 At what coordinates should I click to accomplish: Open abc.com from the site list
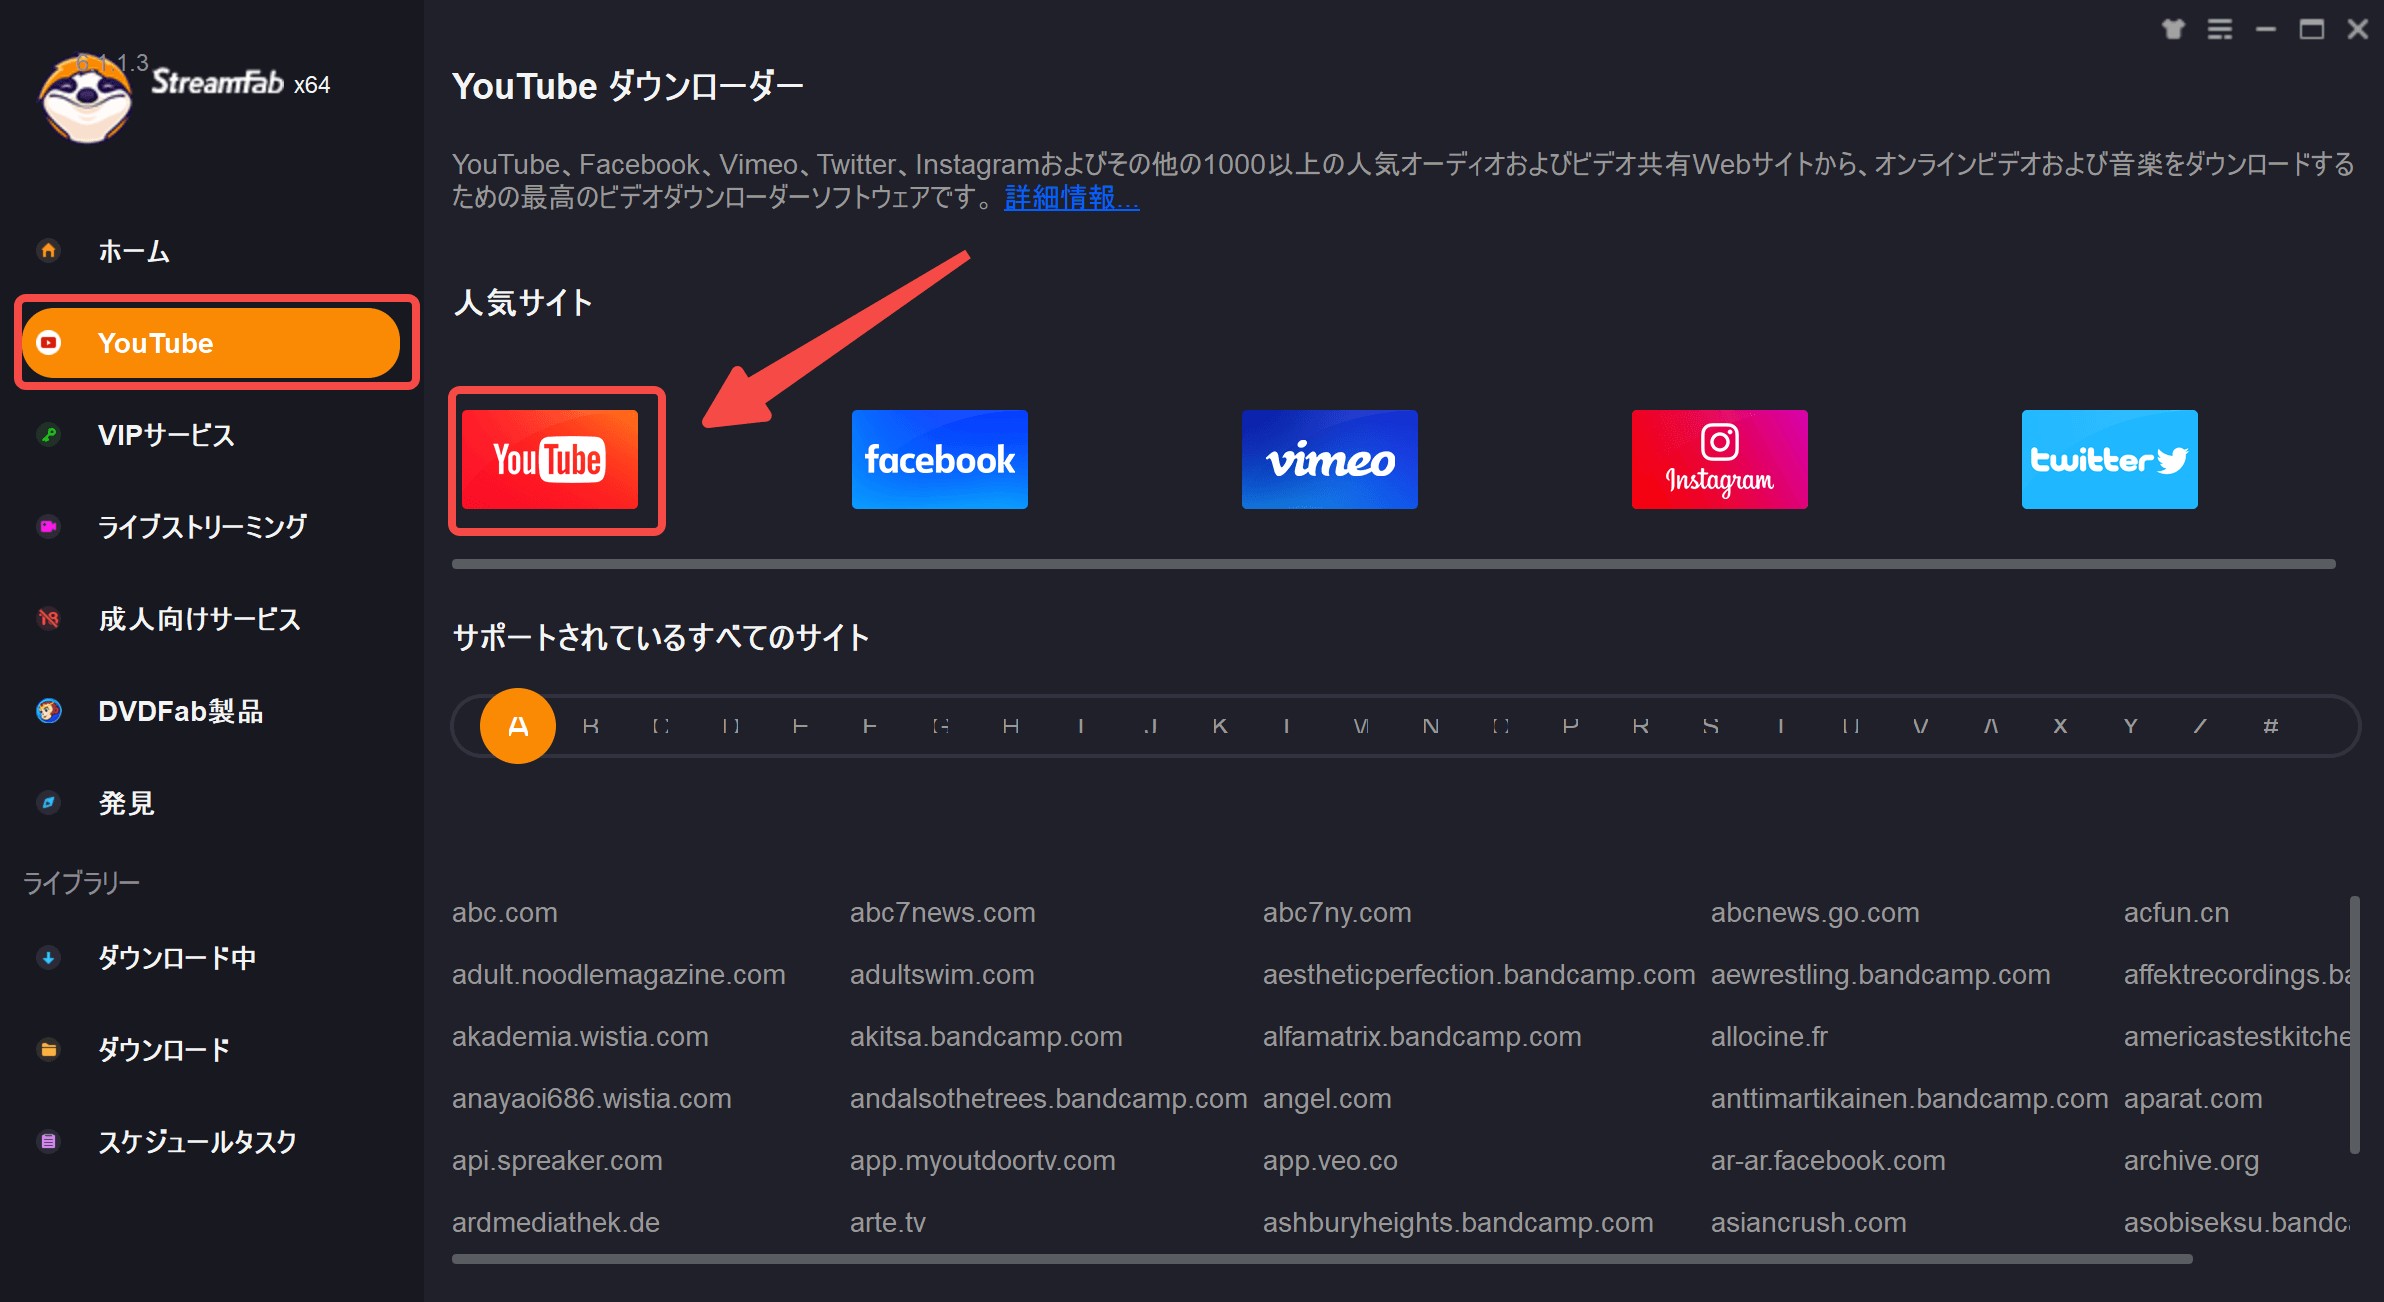[x=505, y=912]
